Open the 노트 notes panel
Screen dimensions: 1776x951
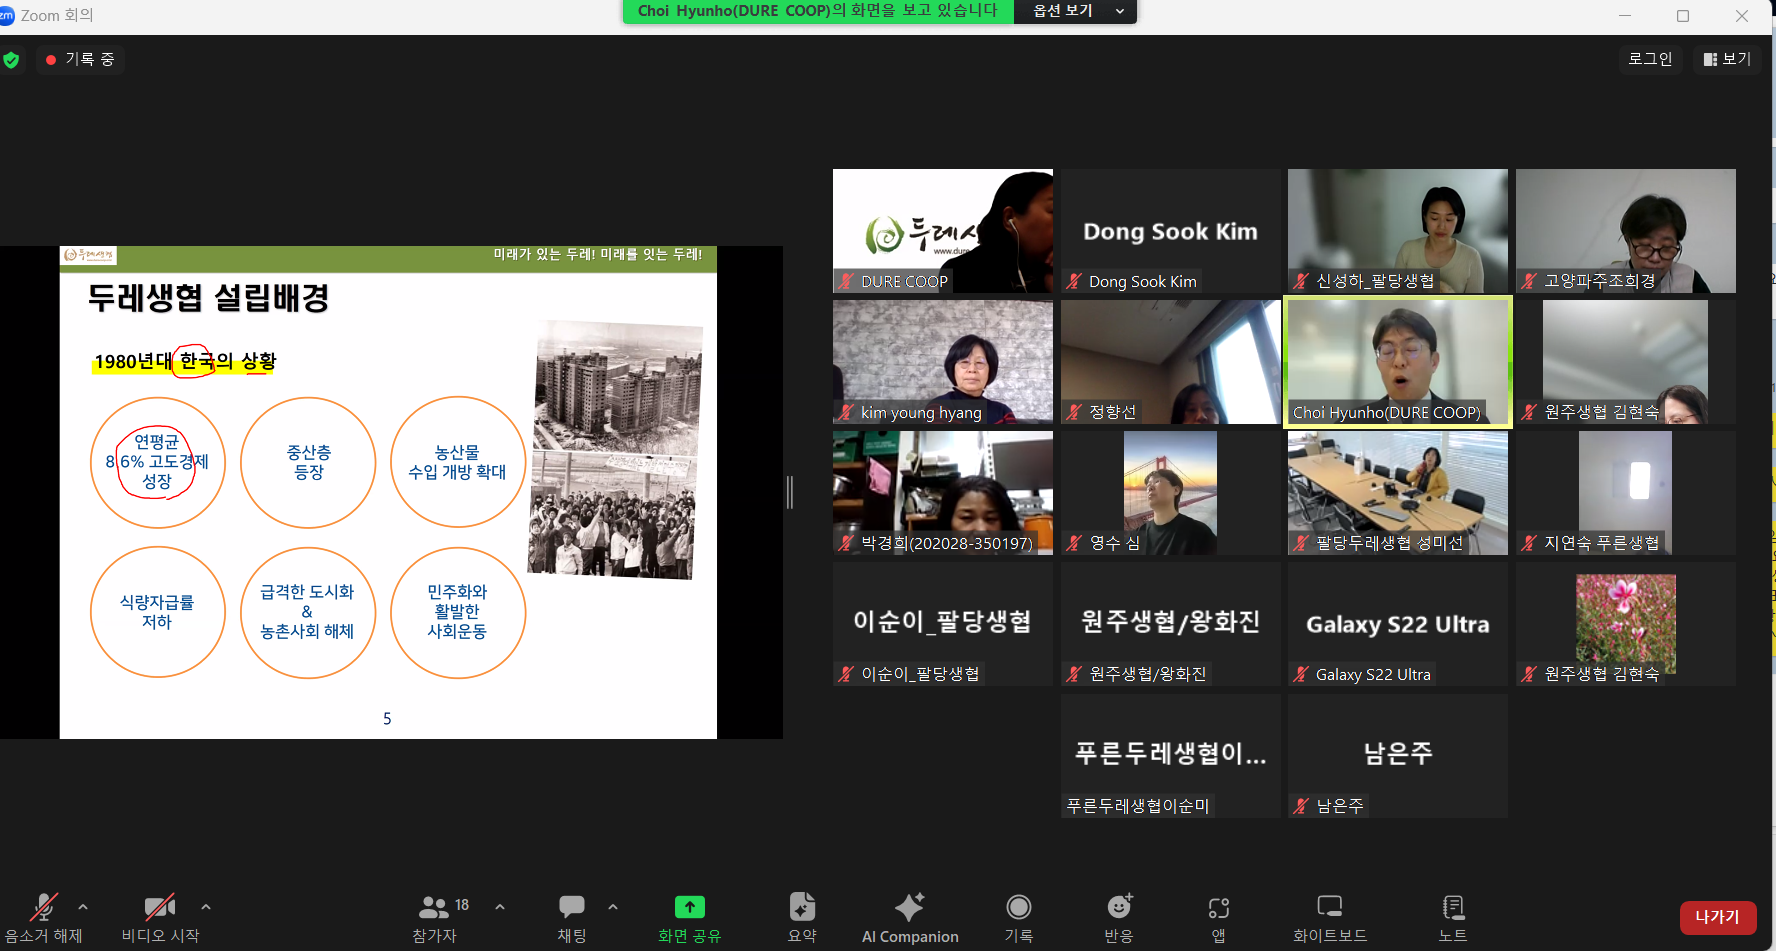[1453, 907]
